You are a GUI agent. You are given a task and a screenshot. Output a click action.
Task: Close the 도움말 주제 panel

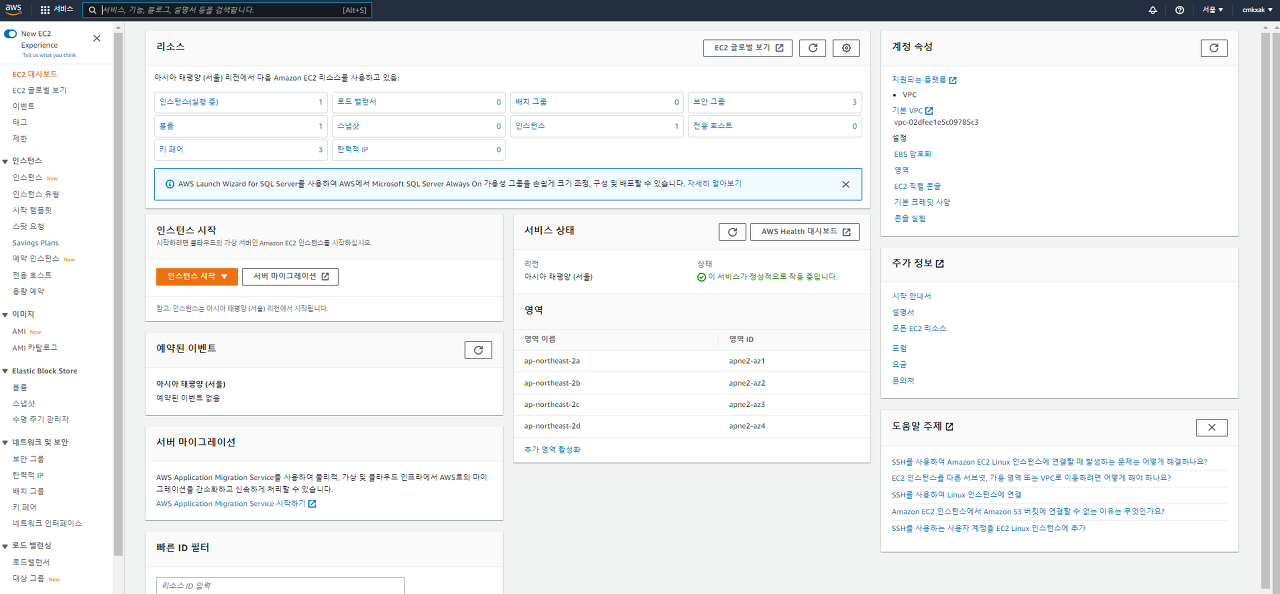pos(1212,427)
